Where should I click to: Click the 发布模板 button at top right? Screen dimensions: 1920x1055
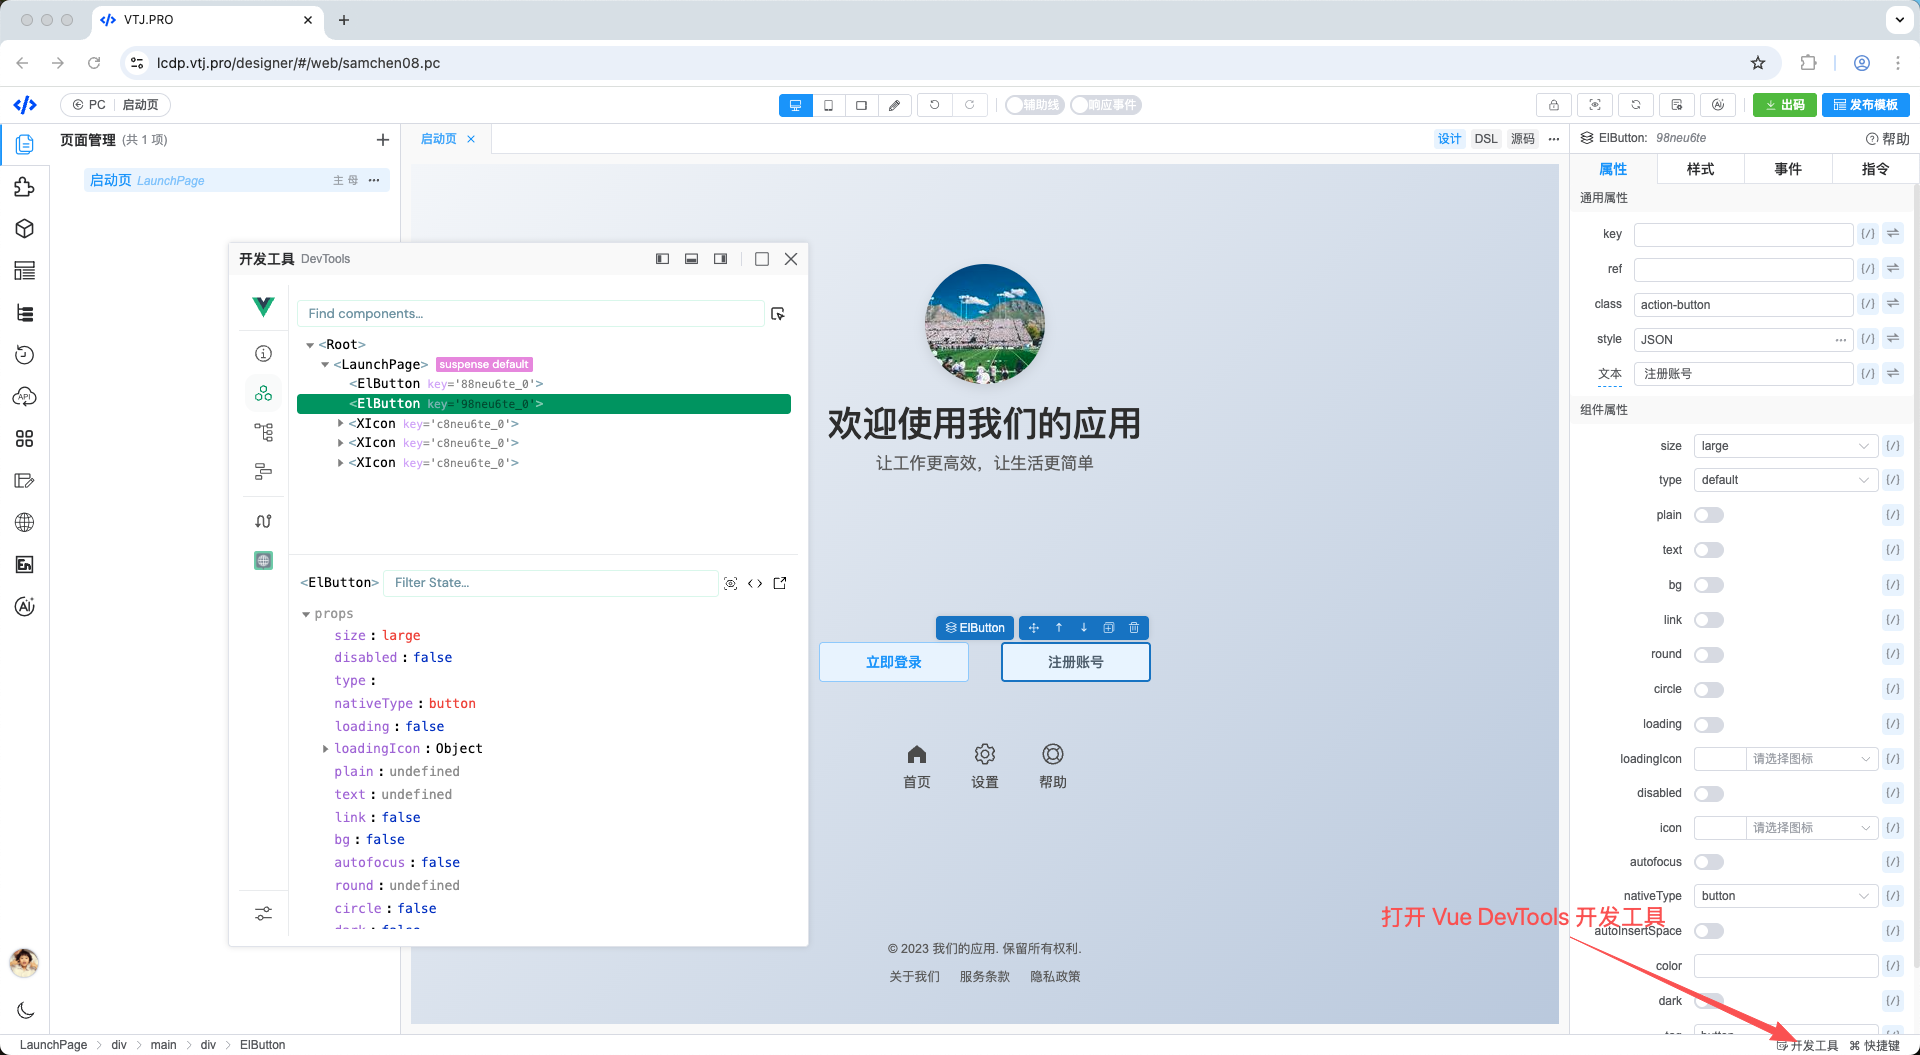click(1865, 105)
